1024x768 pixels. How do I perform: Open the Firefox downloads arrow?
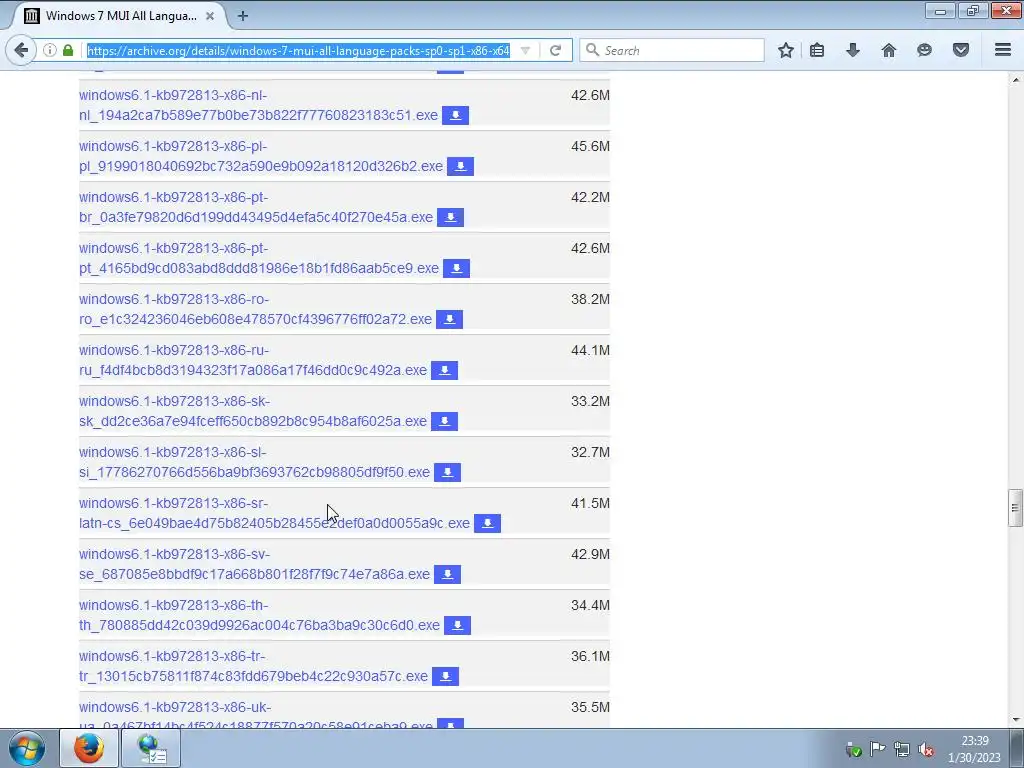853,50
